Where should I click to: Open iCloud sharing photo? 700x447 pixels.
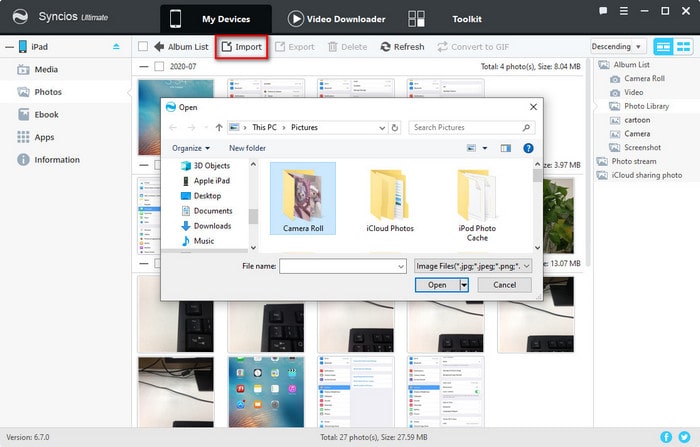tap(646, 175)
